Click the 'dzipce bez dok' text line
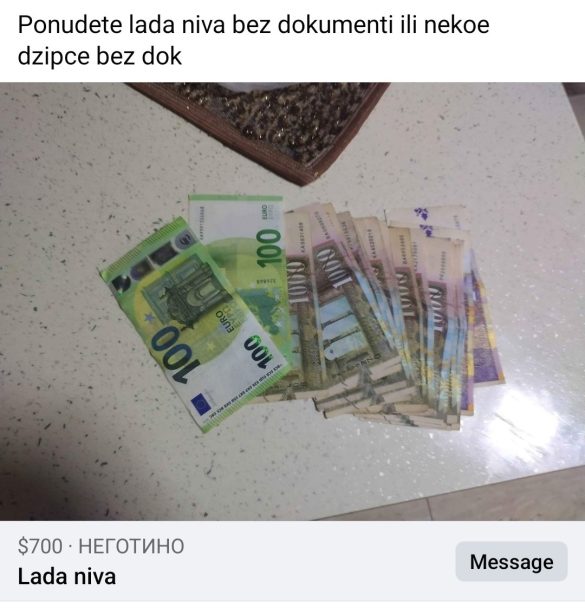 100,56
